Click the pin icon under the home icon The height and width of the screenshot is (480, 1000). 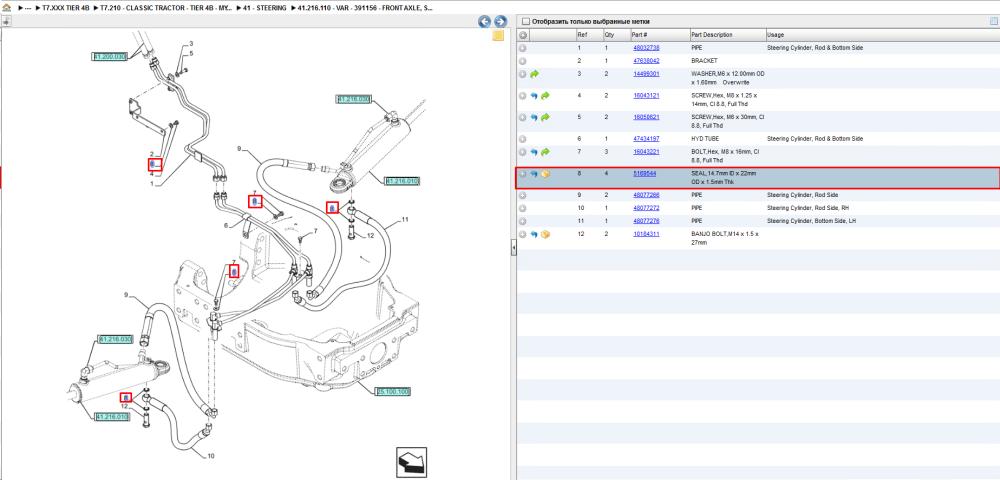pyautogui.click(x=6, y=22)
